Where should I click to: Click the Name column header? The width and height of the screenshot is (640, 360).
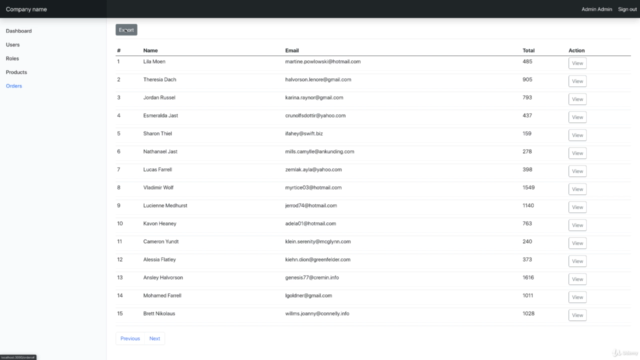click(x=151, y=51)
